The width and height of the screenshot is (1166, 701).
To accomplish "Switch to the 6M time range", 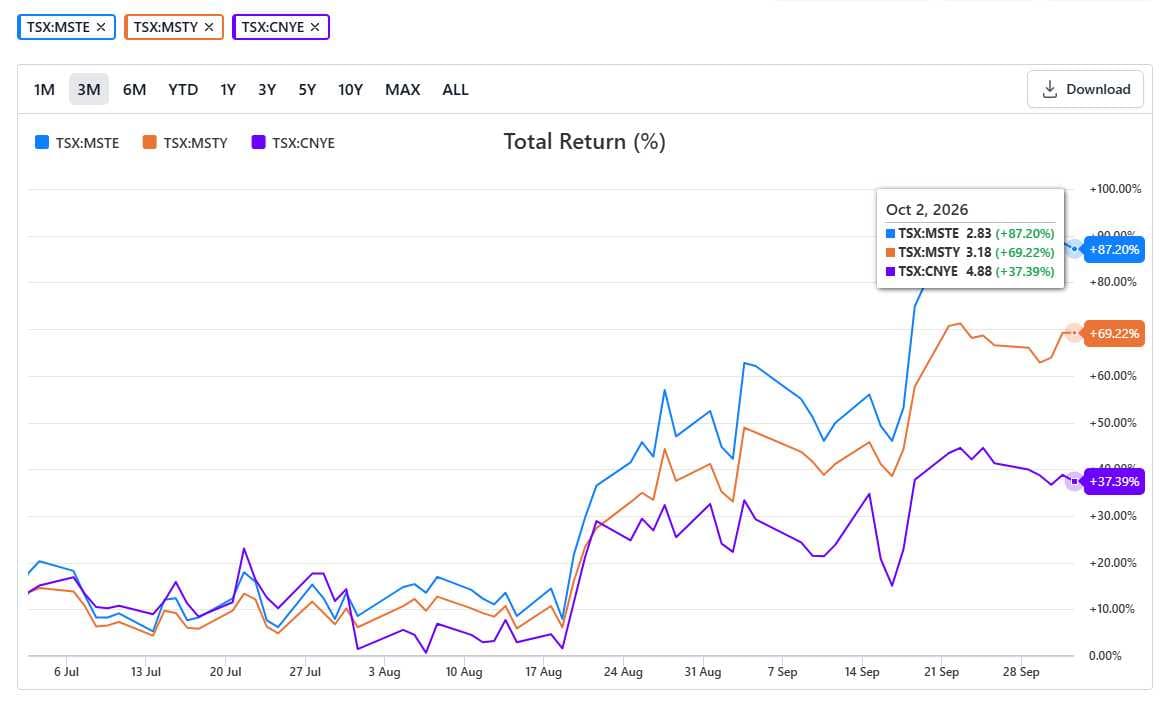I will click(135, 90).
